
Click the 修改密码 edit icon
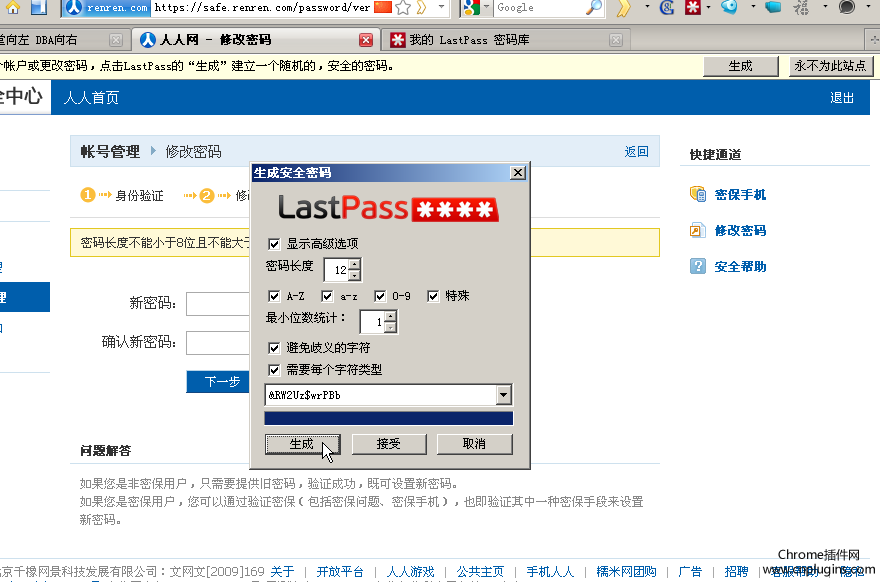pyautogui.click(x=697, y=230)
